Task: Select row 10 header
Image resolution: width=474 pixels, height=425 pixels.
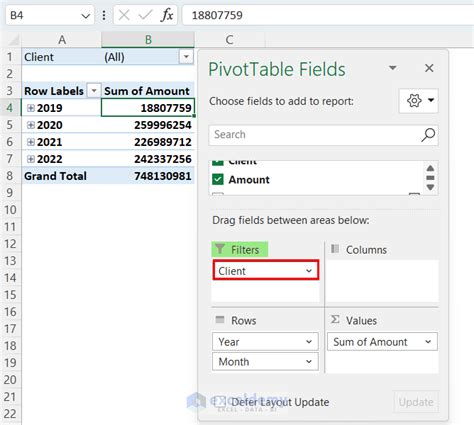Action: (10, 210)
